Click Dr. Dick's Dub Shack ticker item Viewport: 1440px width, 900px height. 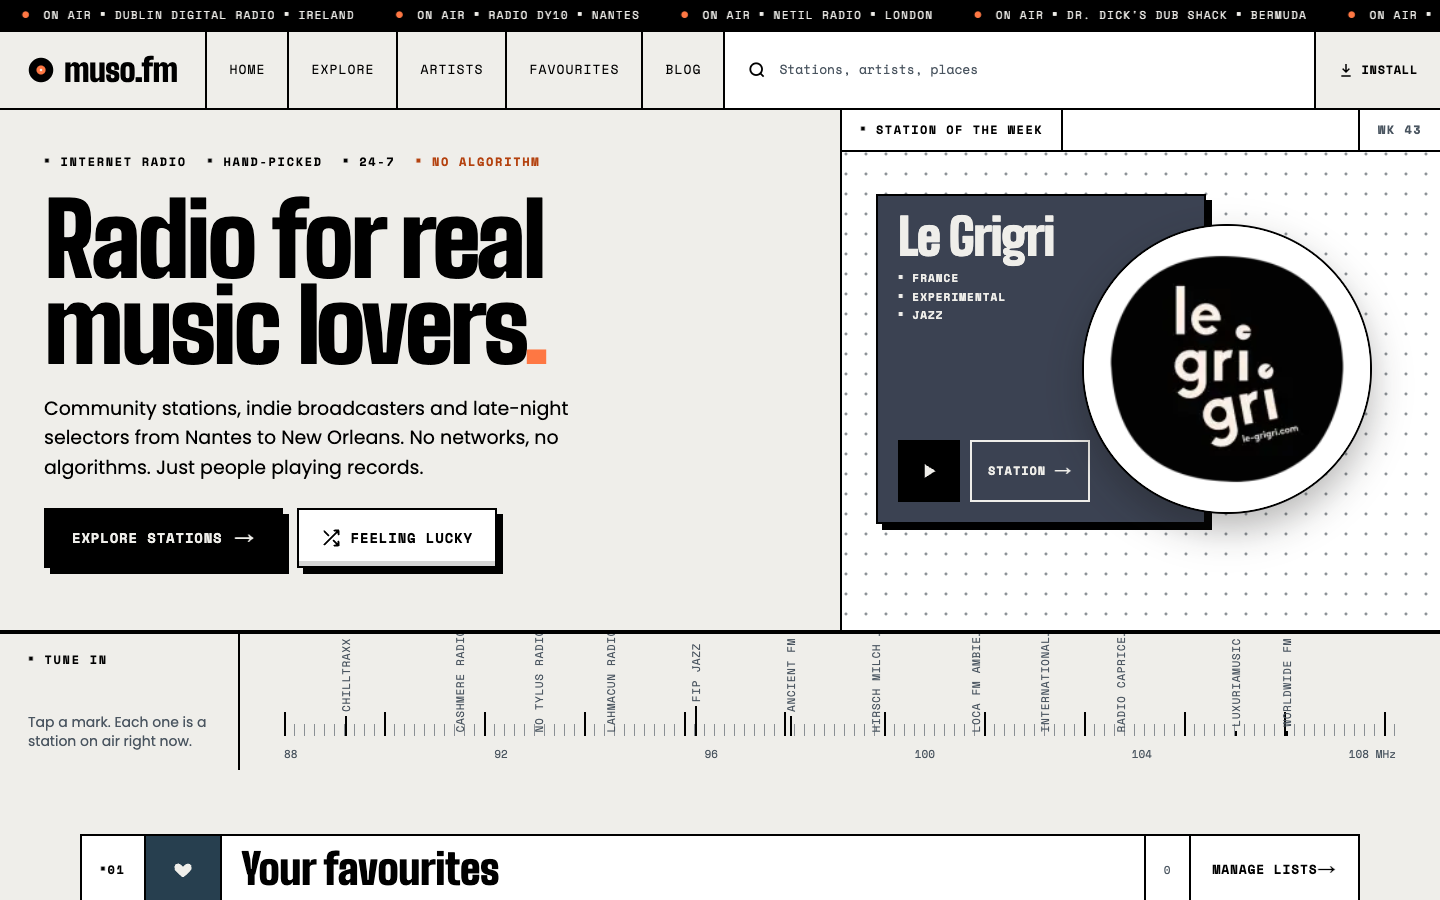[x=1140, y=15]
